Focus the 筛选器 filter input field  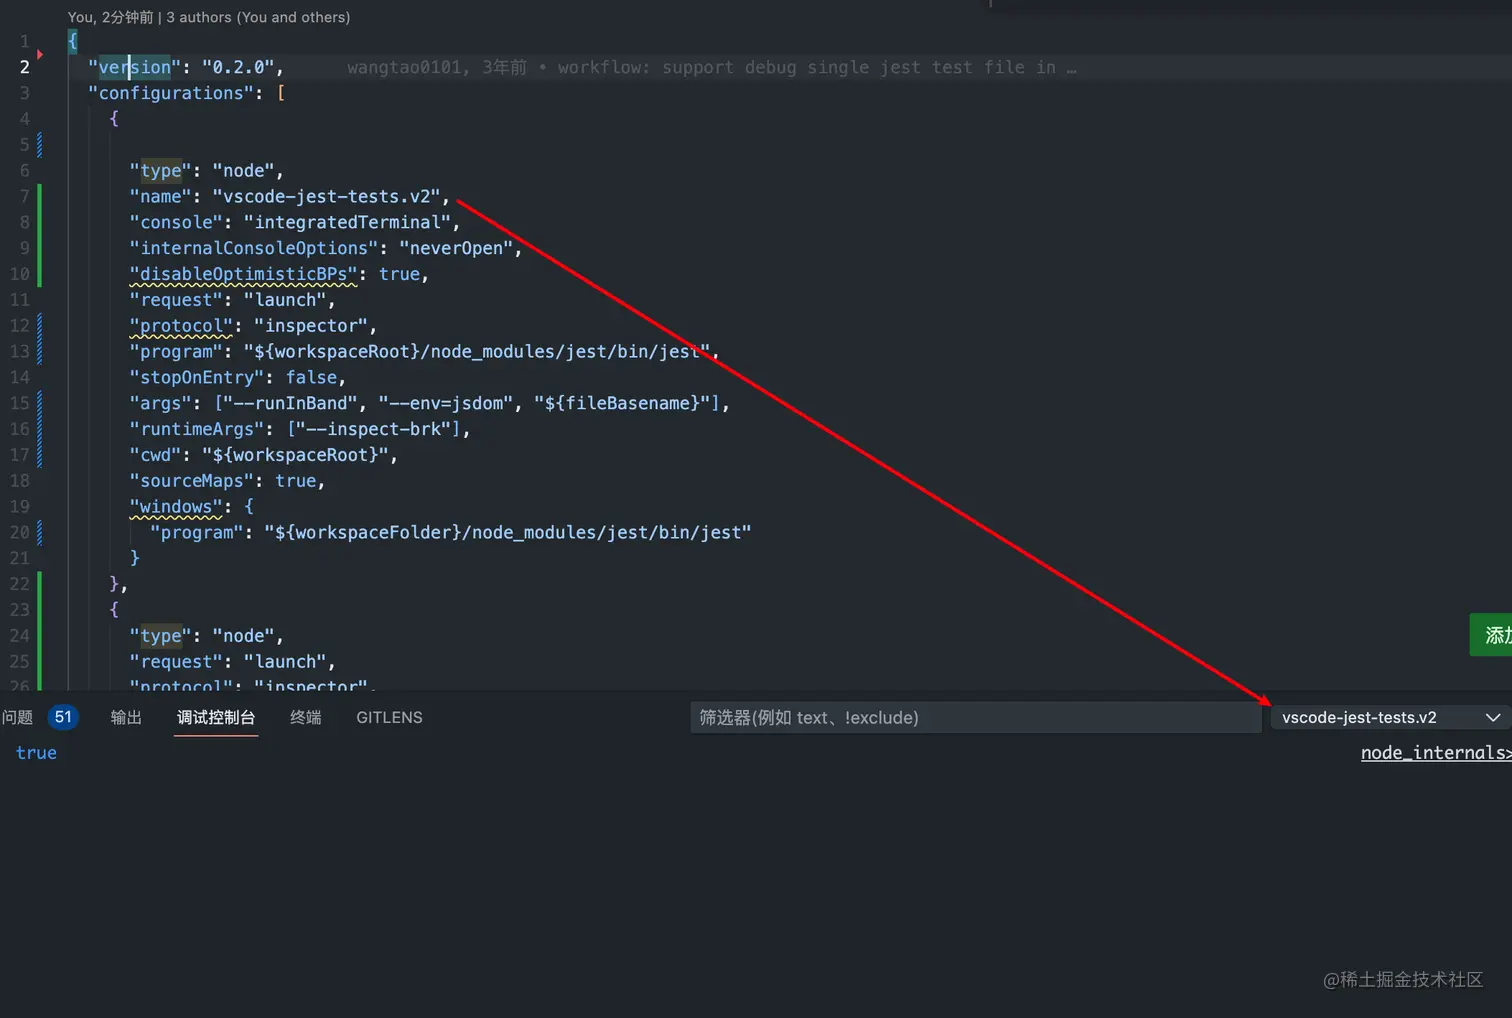click(x=975, y=717)
